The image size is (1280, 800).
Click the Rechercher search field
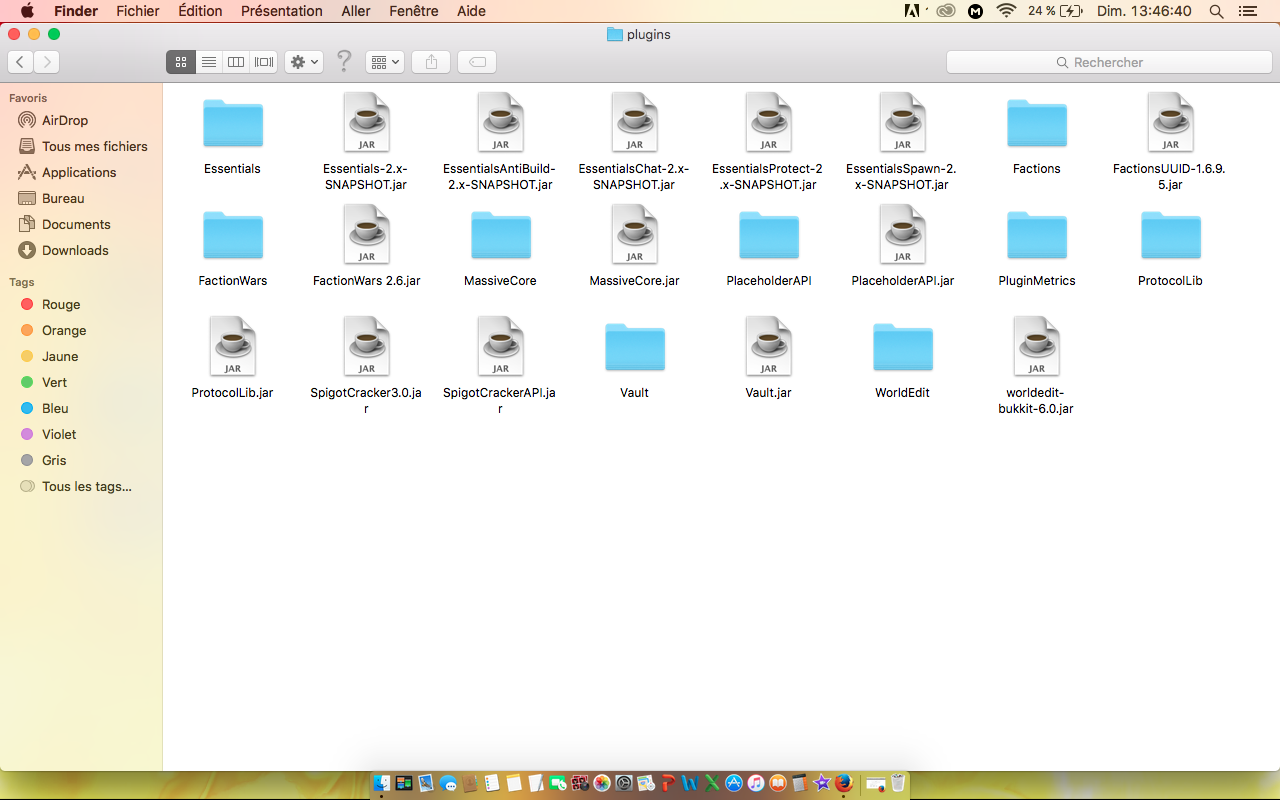[x=1108, y=62]
